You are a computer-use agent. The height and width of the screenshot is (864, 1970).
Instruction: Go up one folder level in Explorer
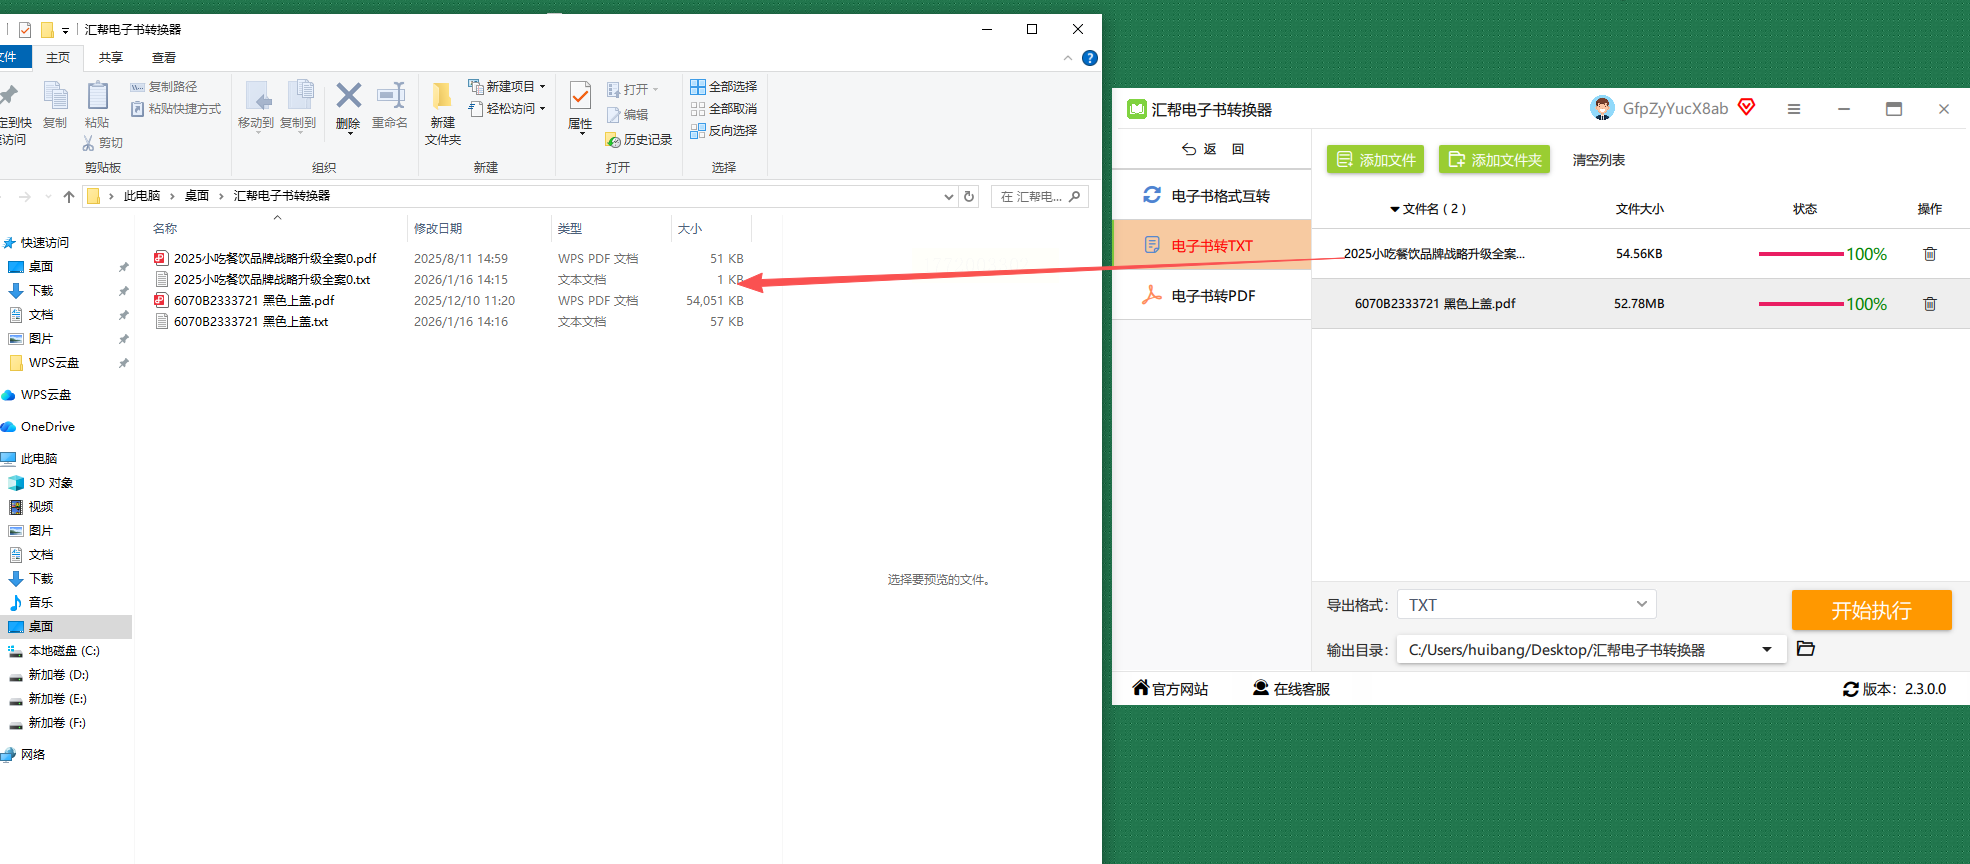69,196
